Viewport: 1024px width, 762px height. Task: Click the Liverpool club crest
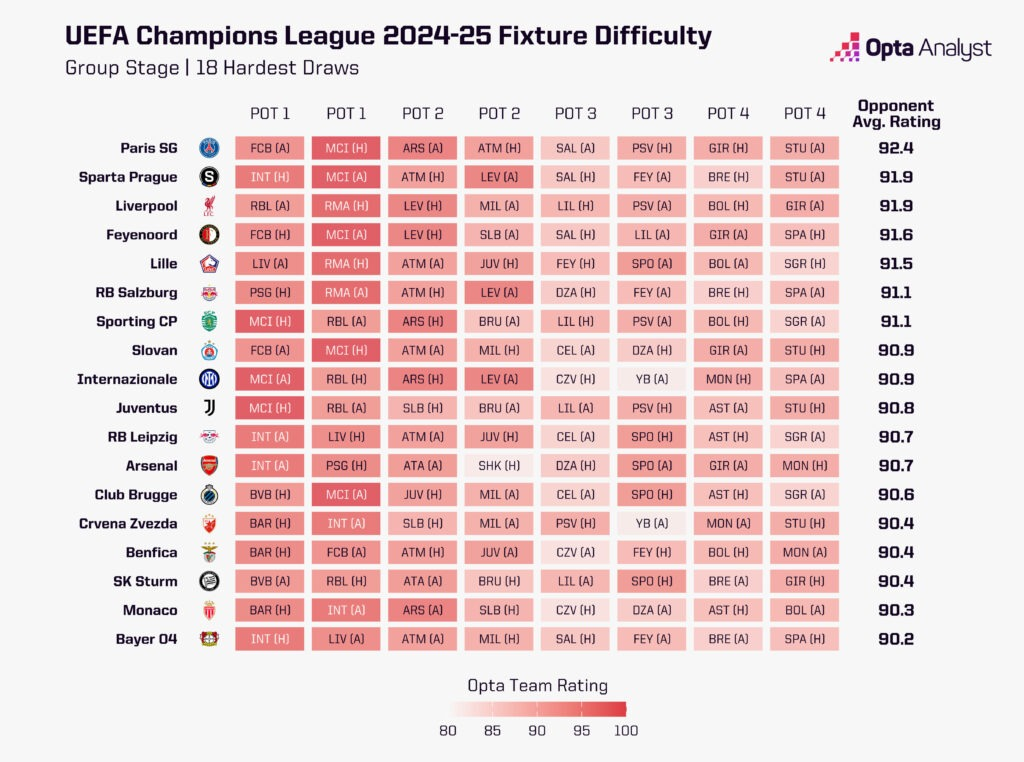click(209, 206)
